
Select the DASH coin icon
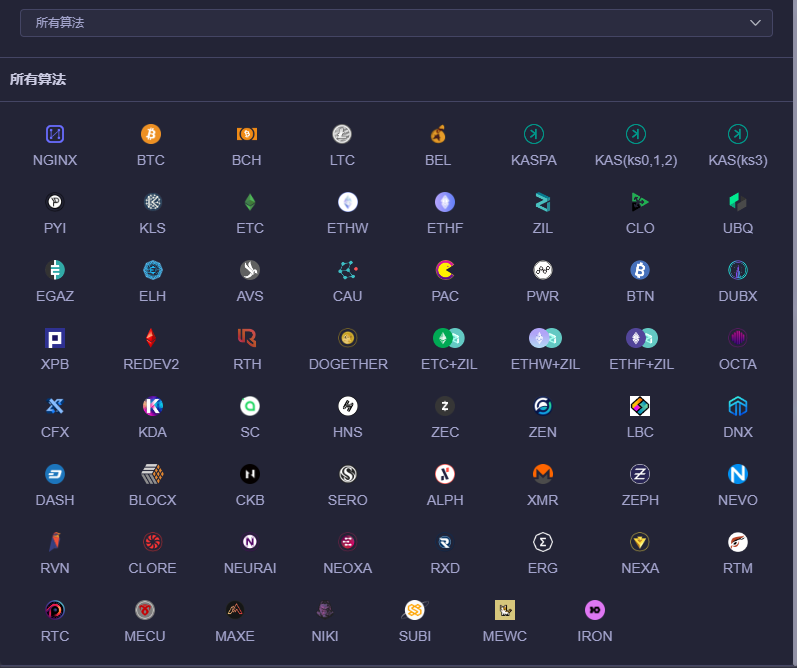point(55,474)
